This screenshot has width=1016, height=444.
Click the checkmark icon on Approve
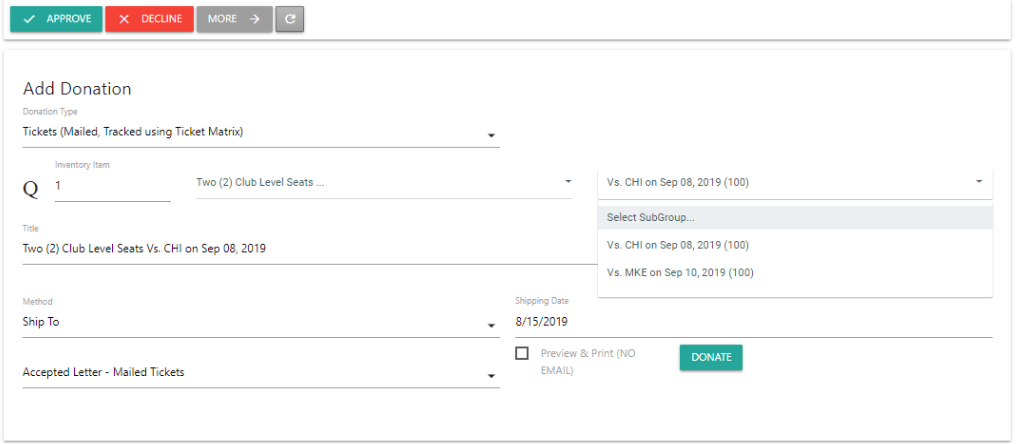pyautogui.click(x=29, y=19)
